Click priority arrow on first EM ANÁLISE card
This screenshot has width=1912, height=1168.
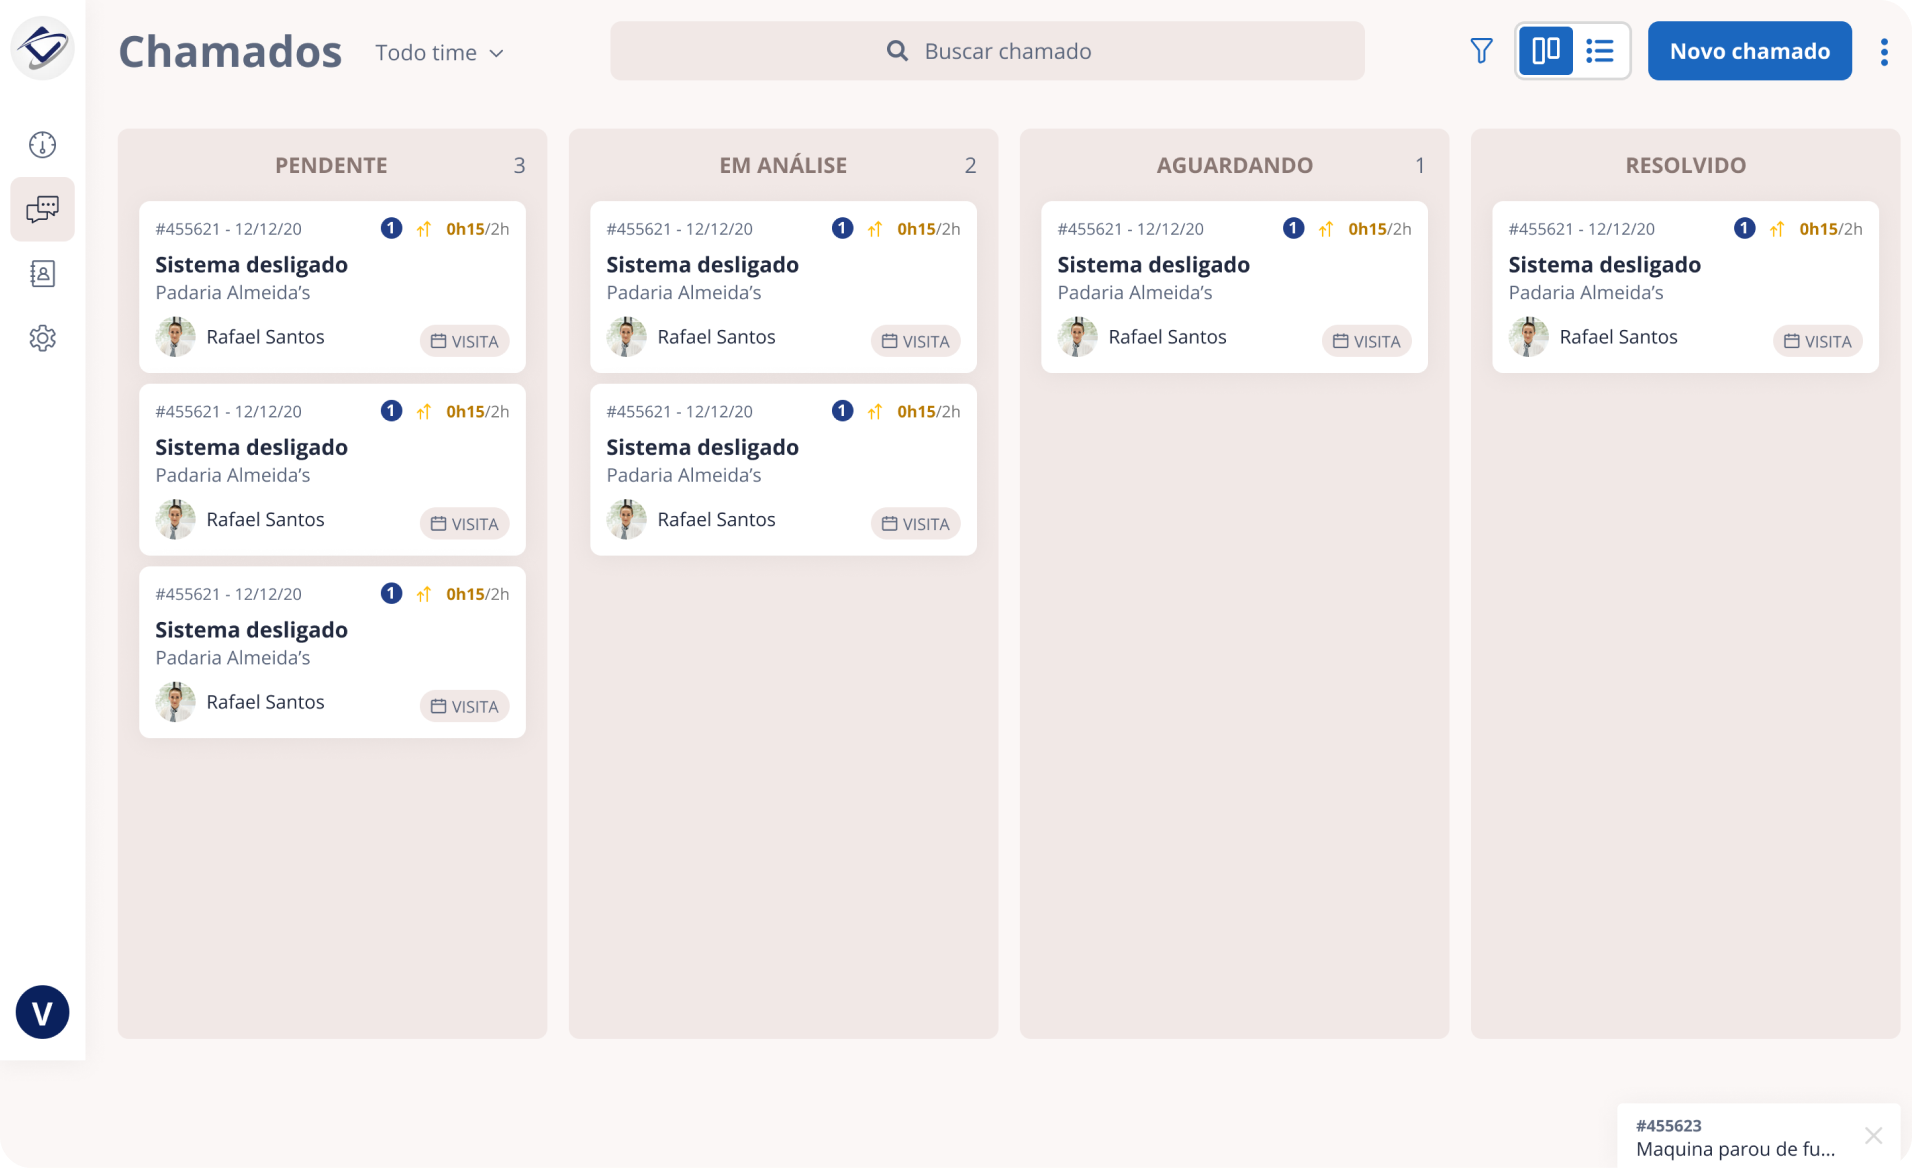[x=875, y=229]
